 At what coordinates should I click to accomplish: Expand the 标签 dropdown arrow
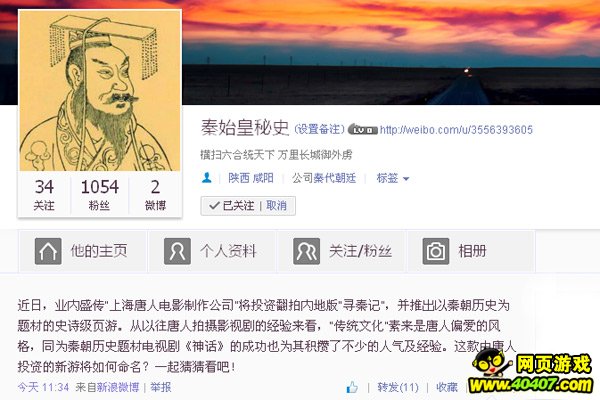(406, 179)
